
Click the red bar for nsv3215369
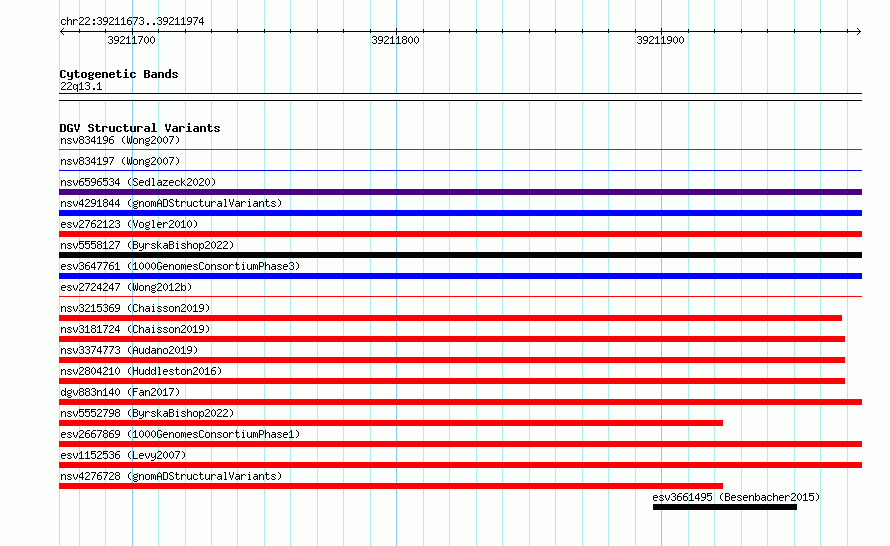(450, 318)
